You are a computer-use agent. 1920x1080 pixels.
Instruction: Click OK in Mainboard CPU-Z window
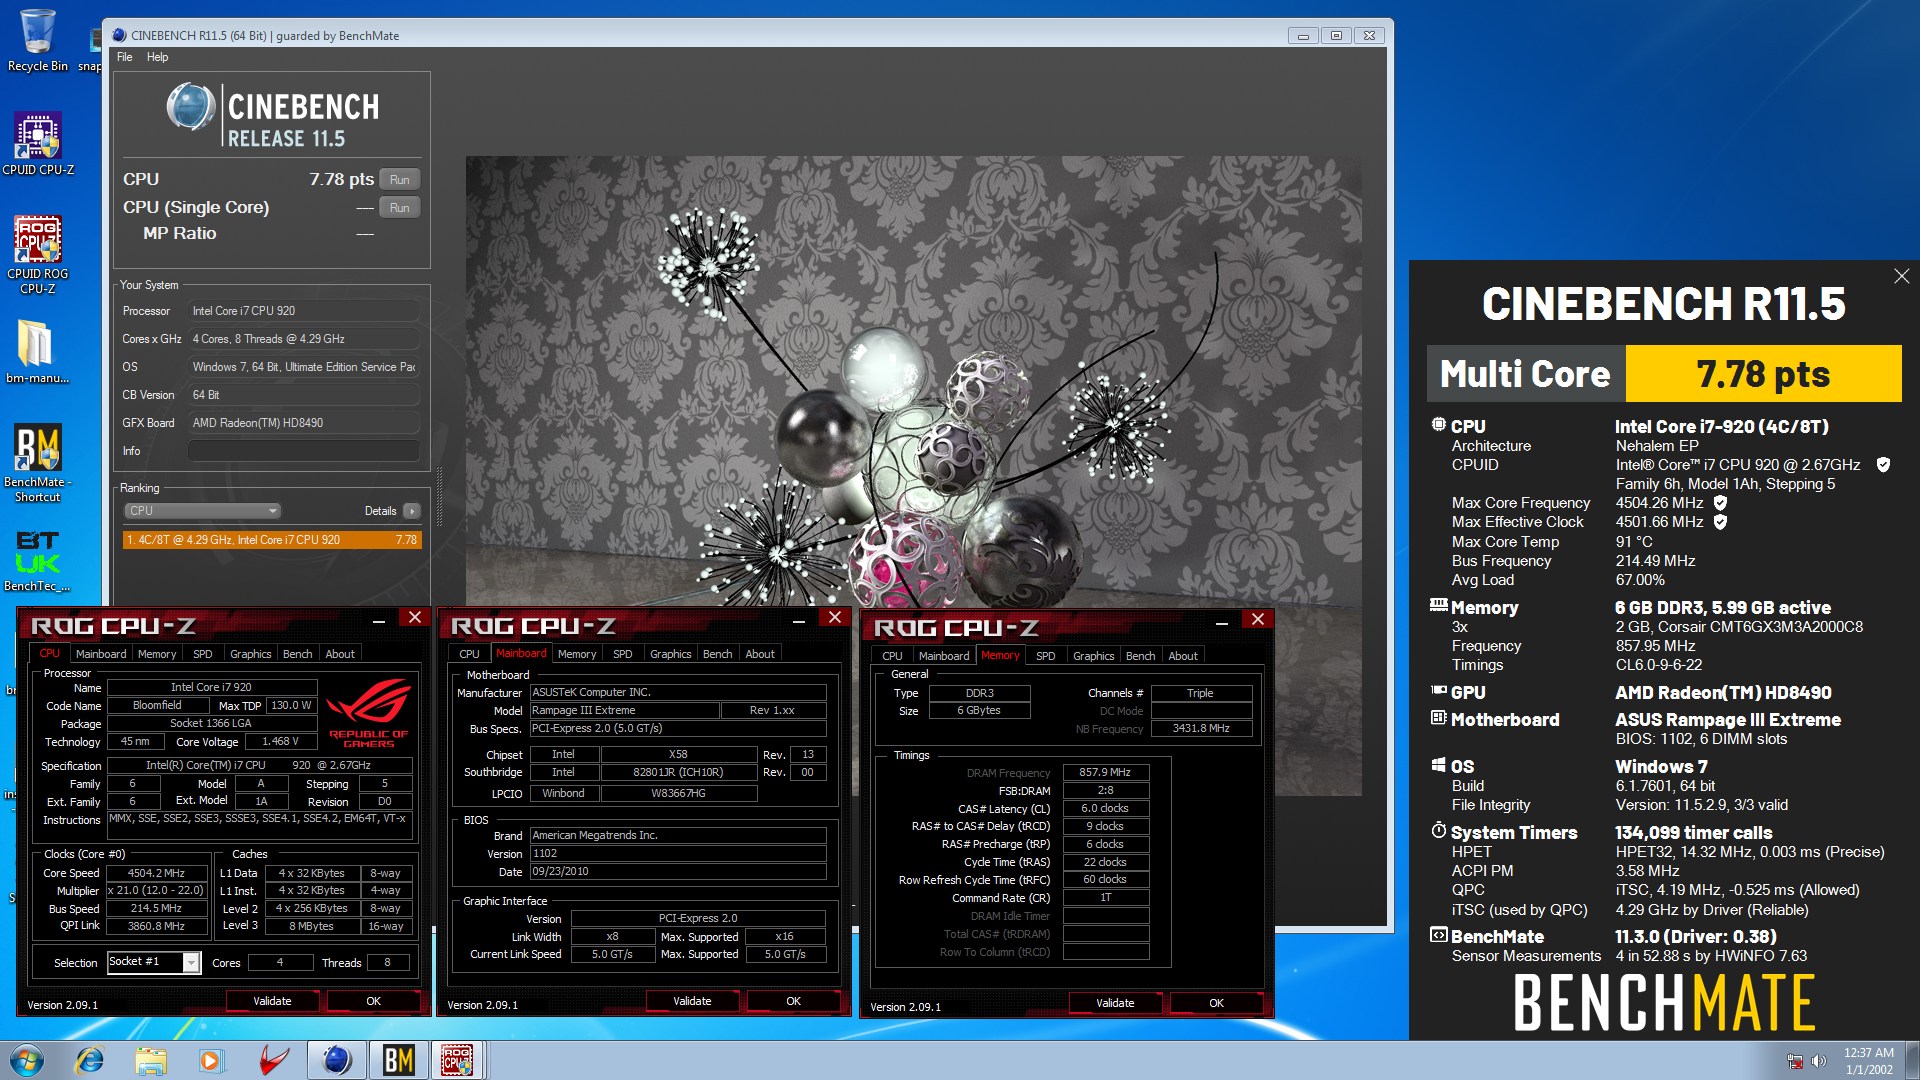click(793, 1001)
